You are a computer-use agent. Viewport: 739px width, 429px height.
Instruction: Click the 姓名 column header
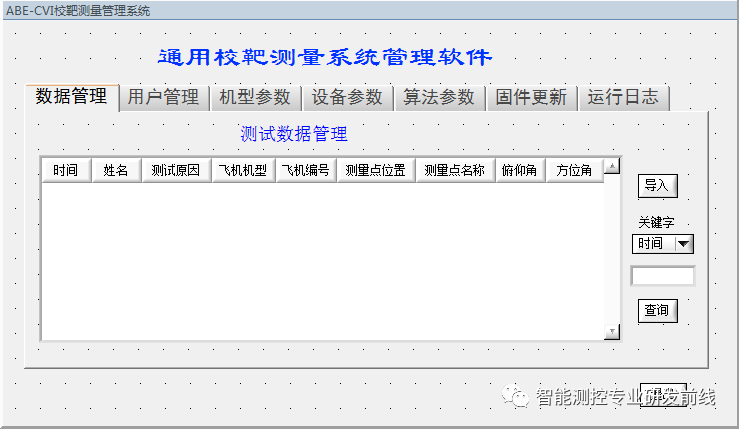pos(116,170)
